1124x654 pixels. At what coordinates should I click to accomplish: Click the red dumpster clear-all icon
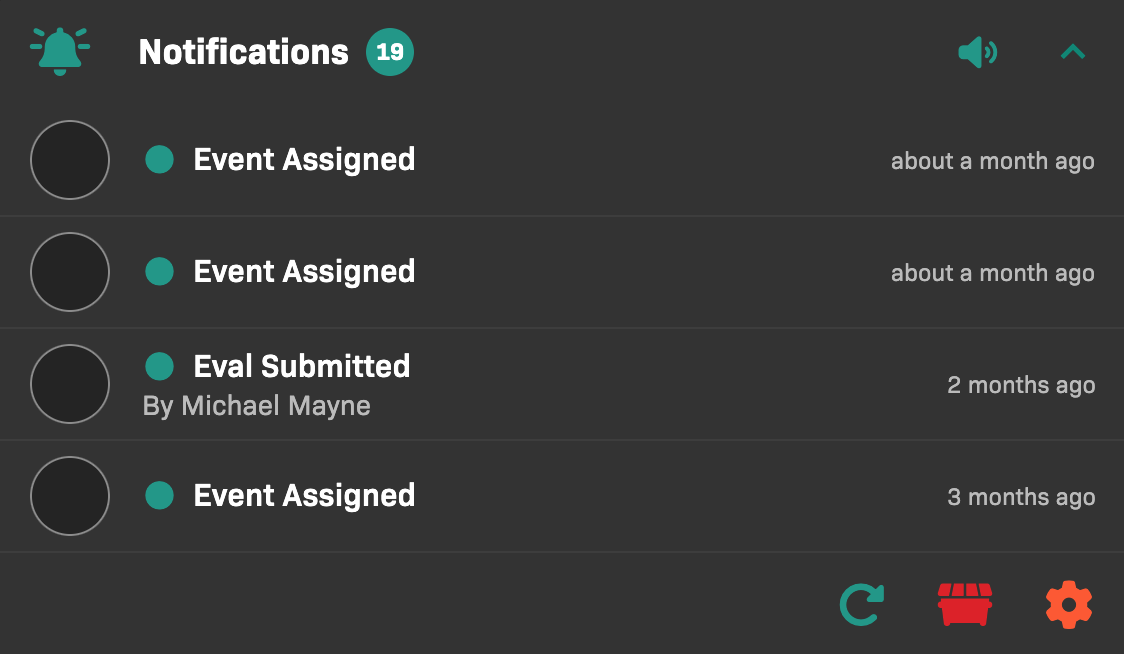pos(965,605)
